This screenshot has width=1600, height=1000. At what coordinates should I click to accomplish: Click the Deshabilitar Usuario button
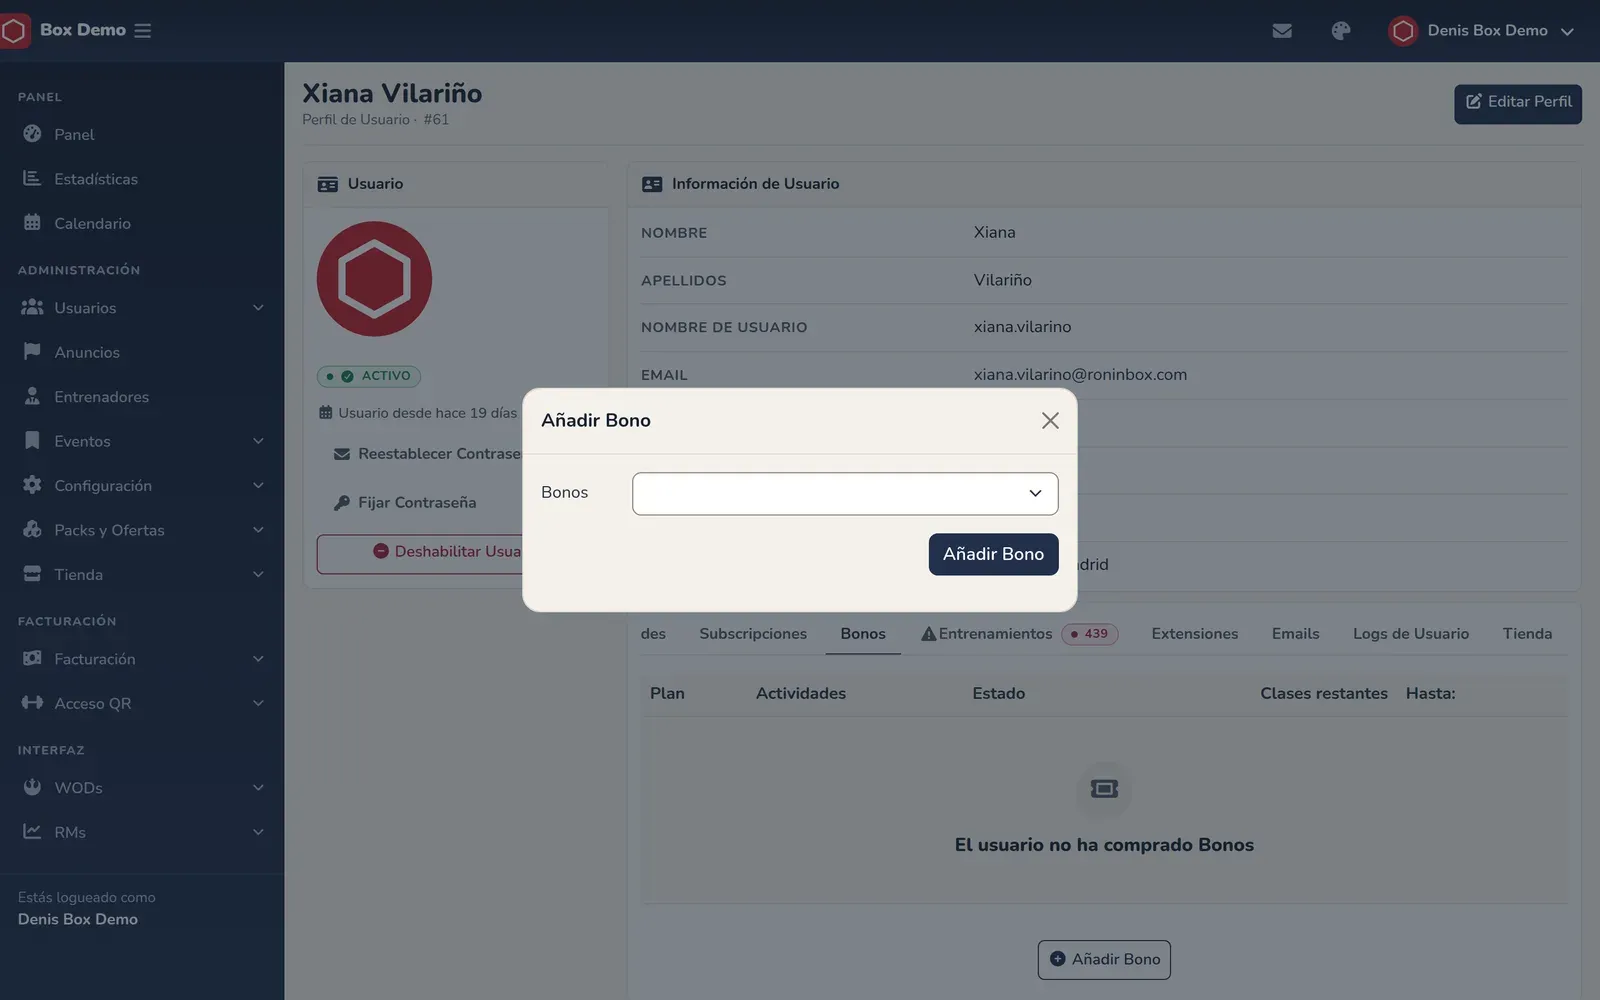(x=420, y=553)
